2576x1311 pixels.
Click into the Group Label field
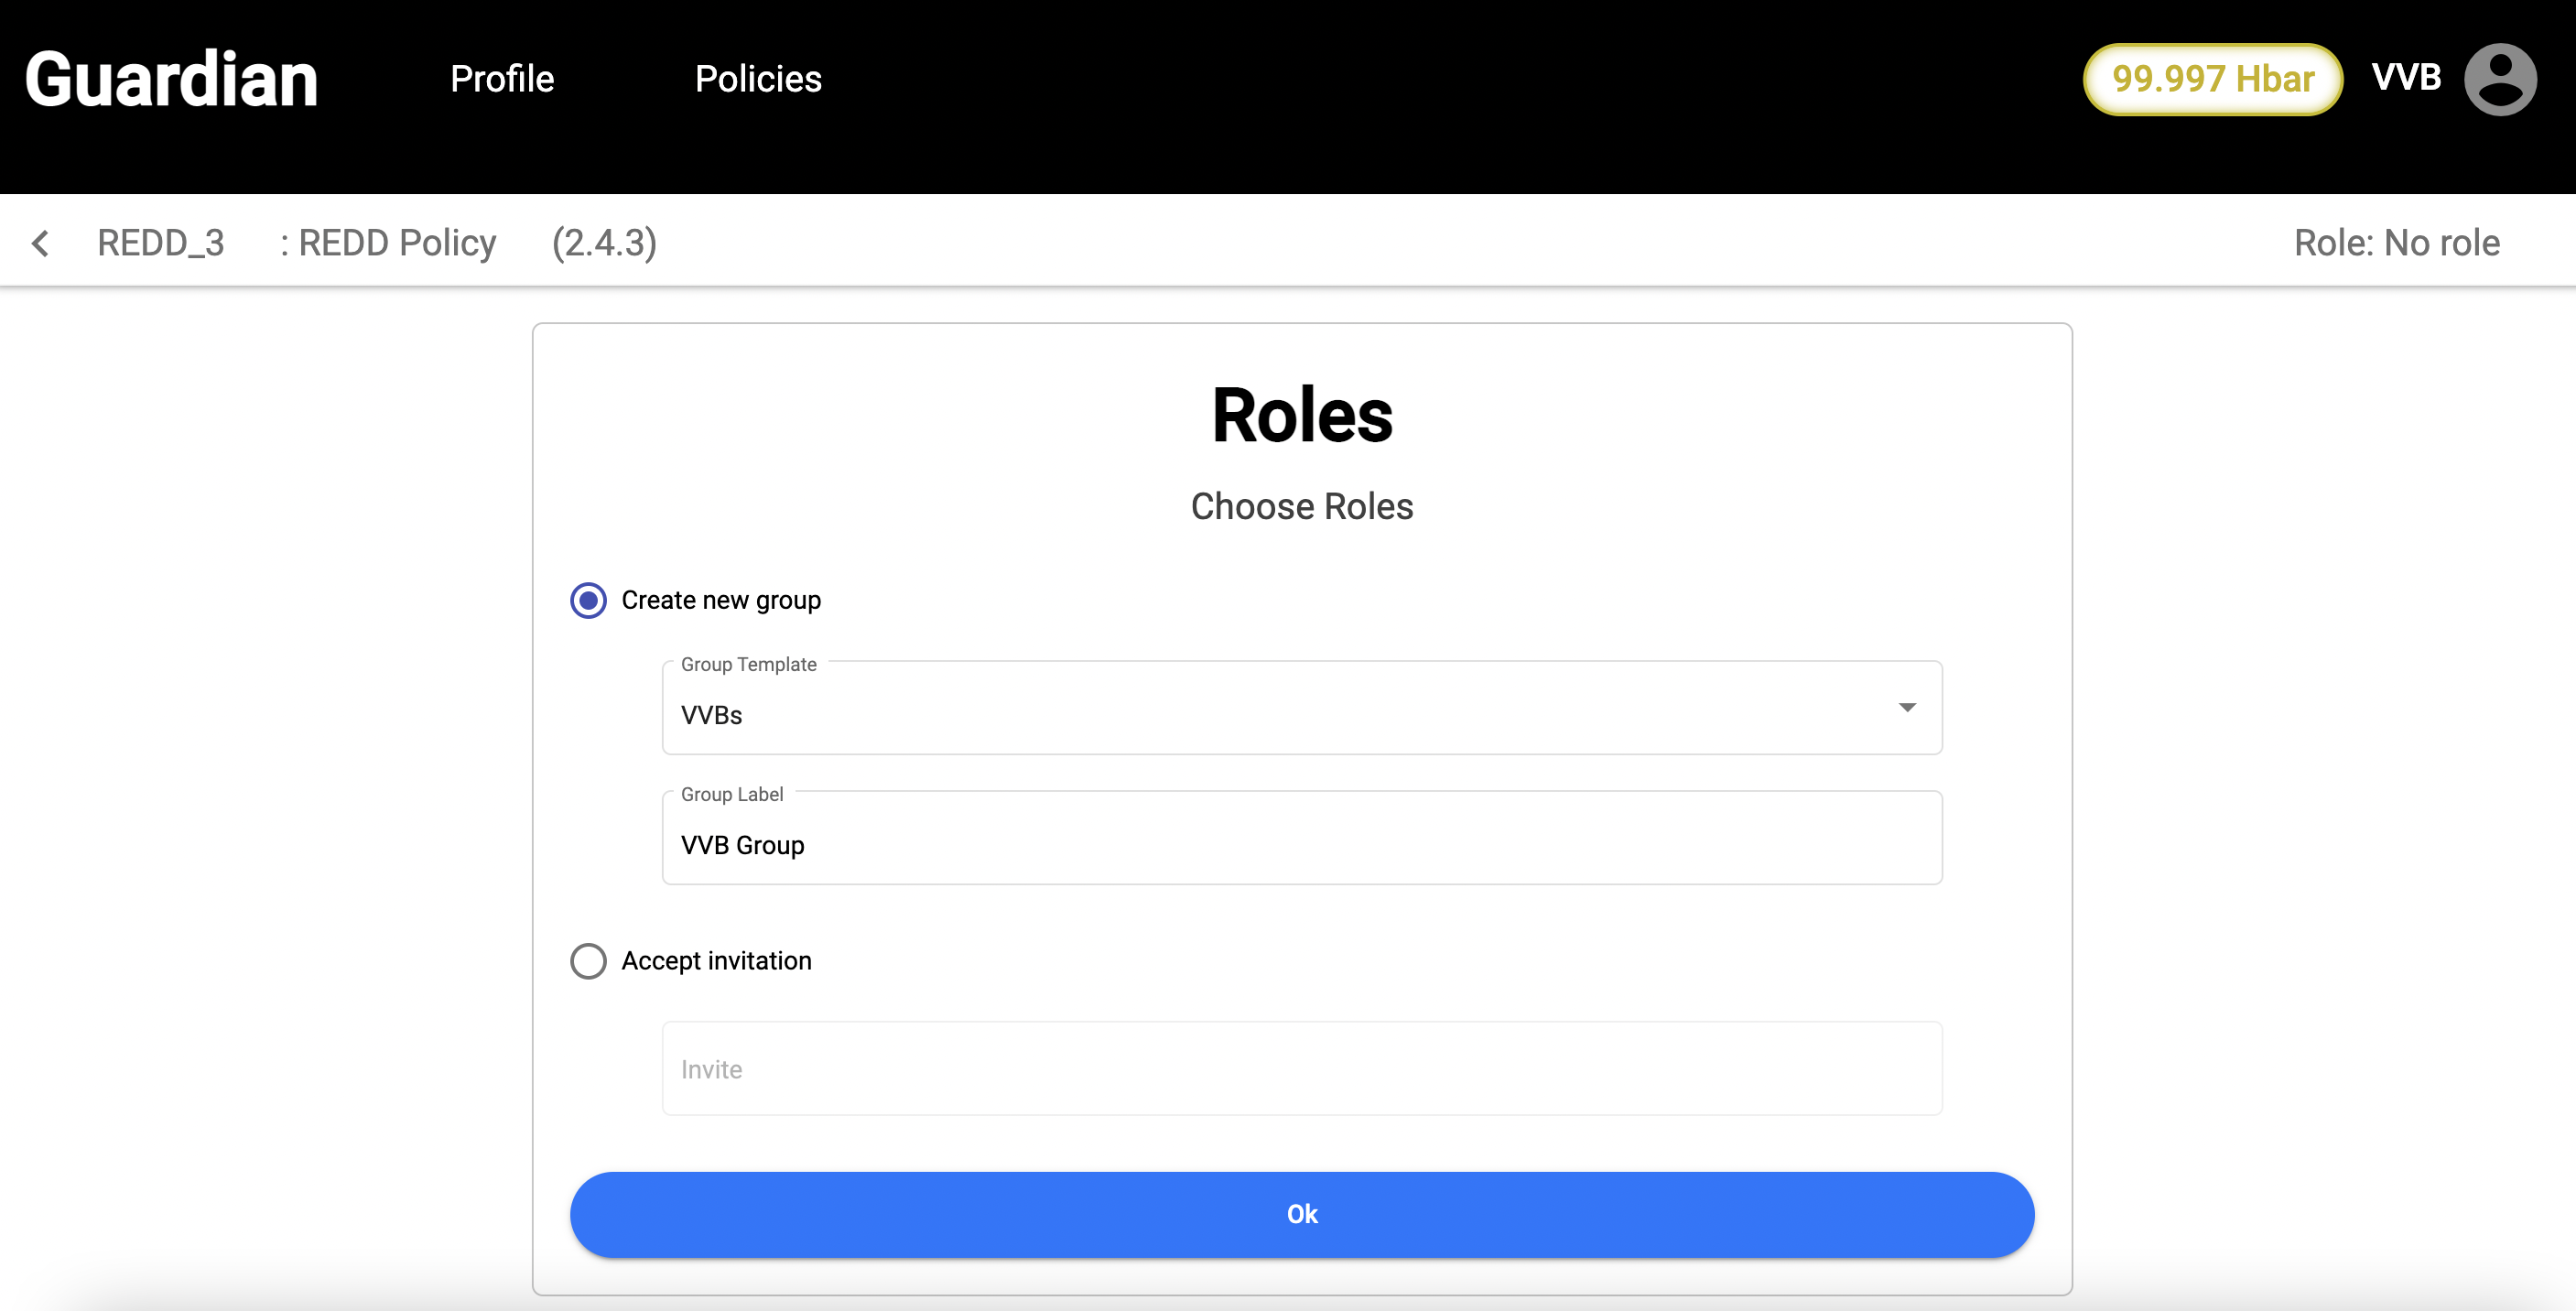coord(1301,845)
